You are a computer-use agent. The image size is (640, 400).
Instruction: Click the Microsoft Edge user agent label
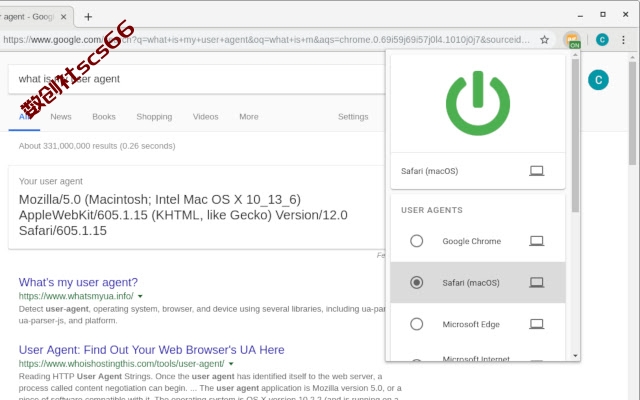(471, 324)
